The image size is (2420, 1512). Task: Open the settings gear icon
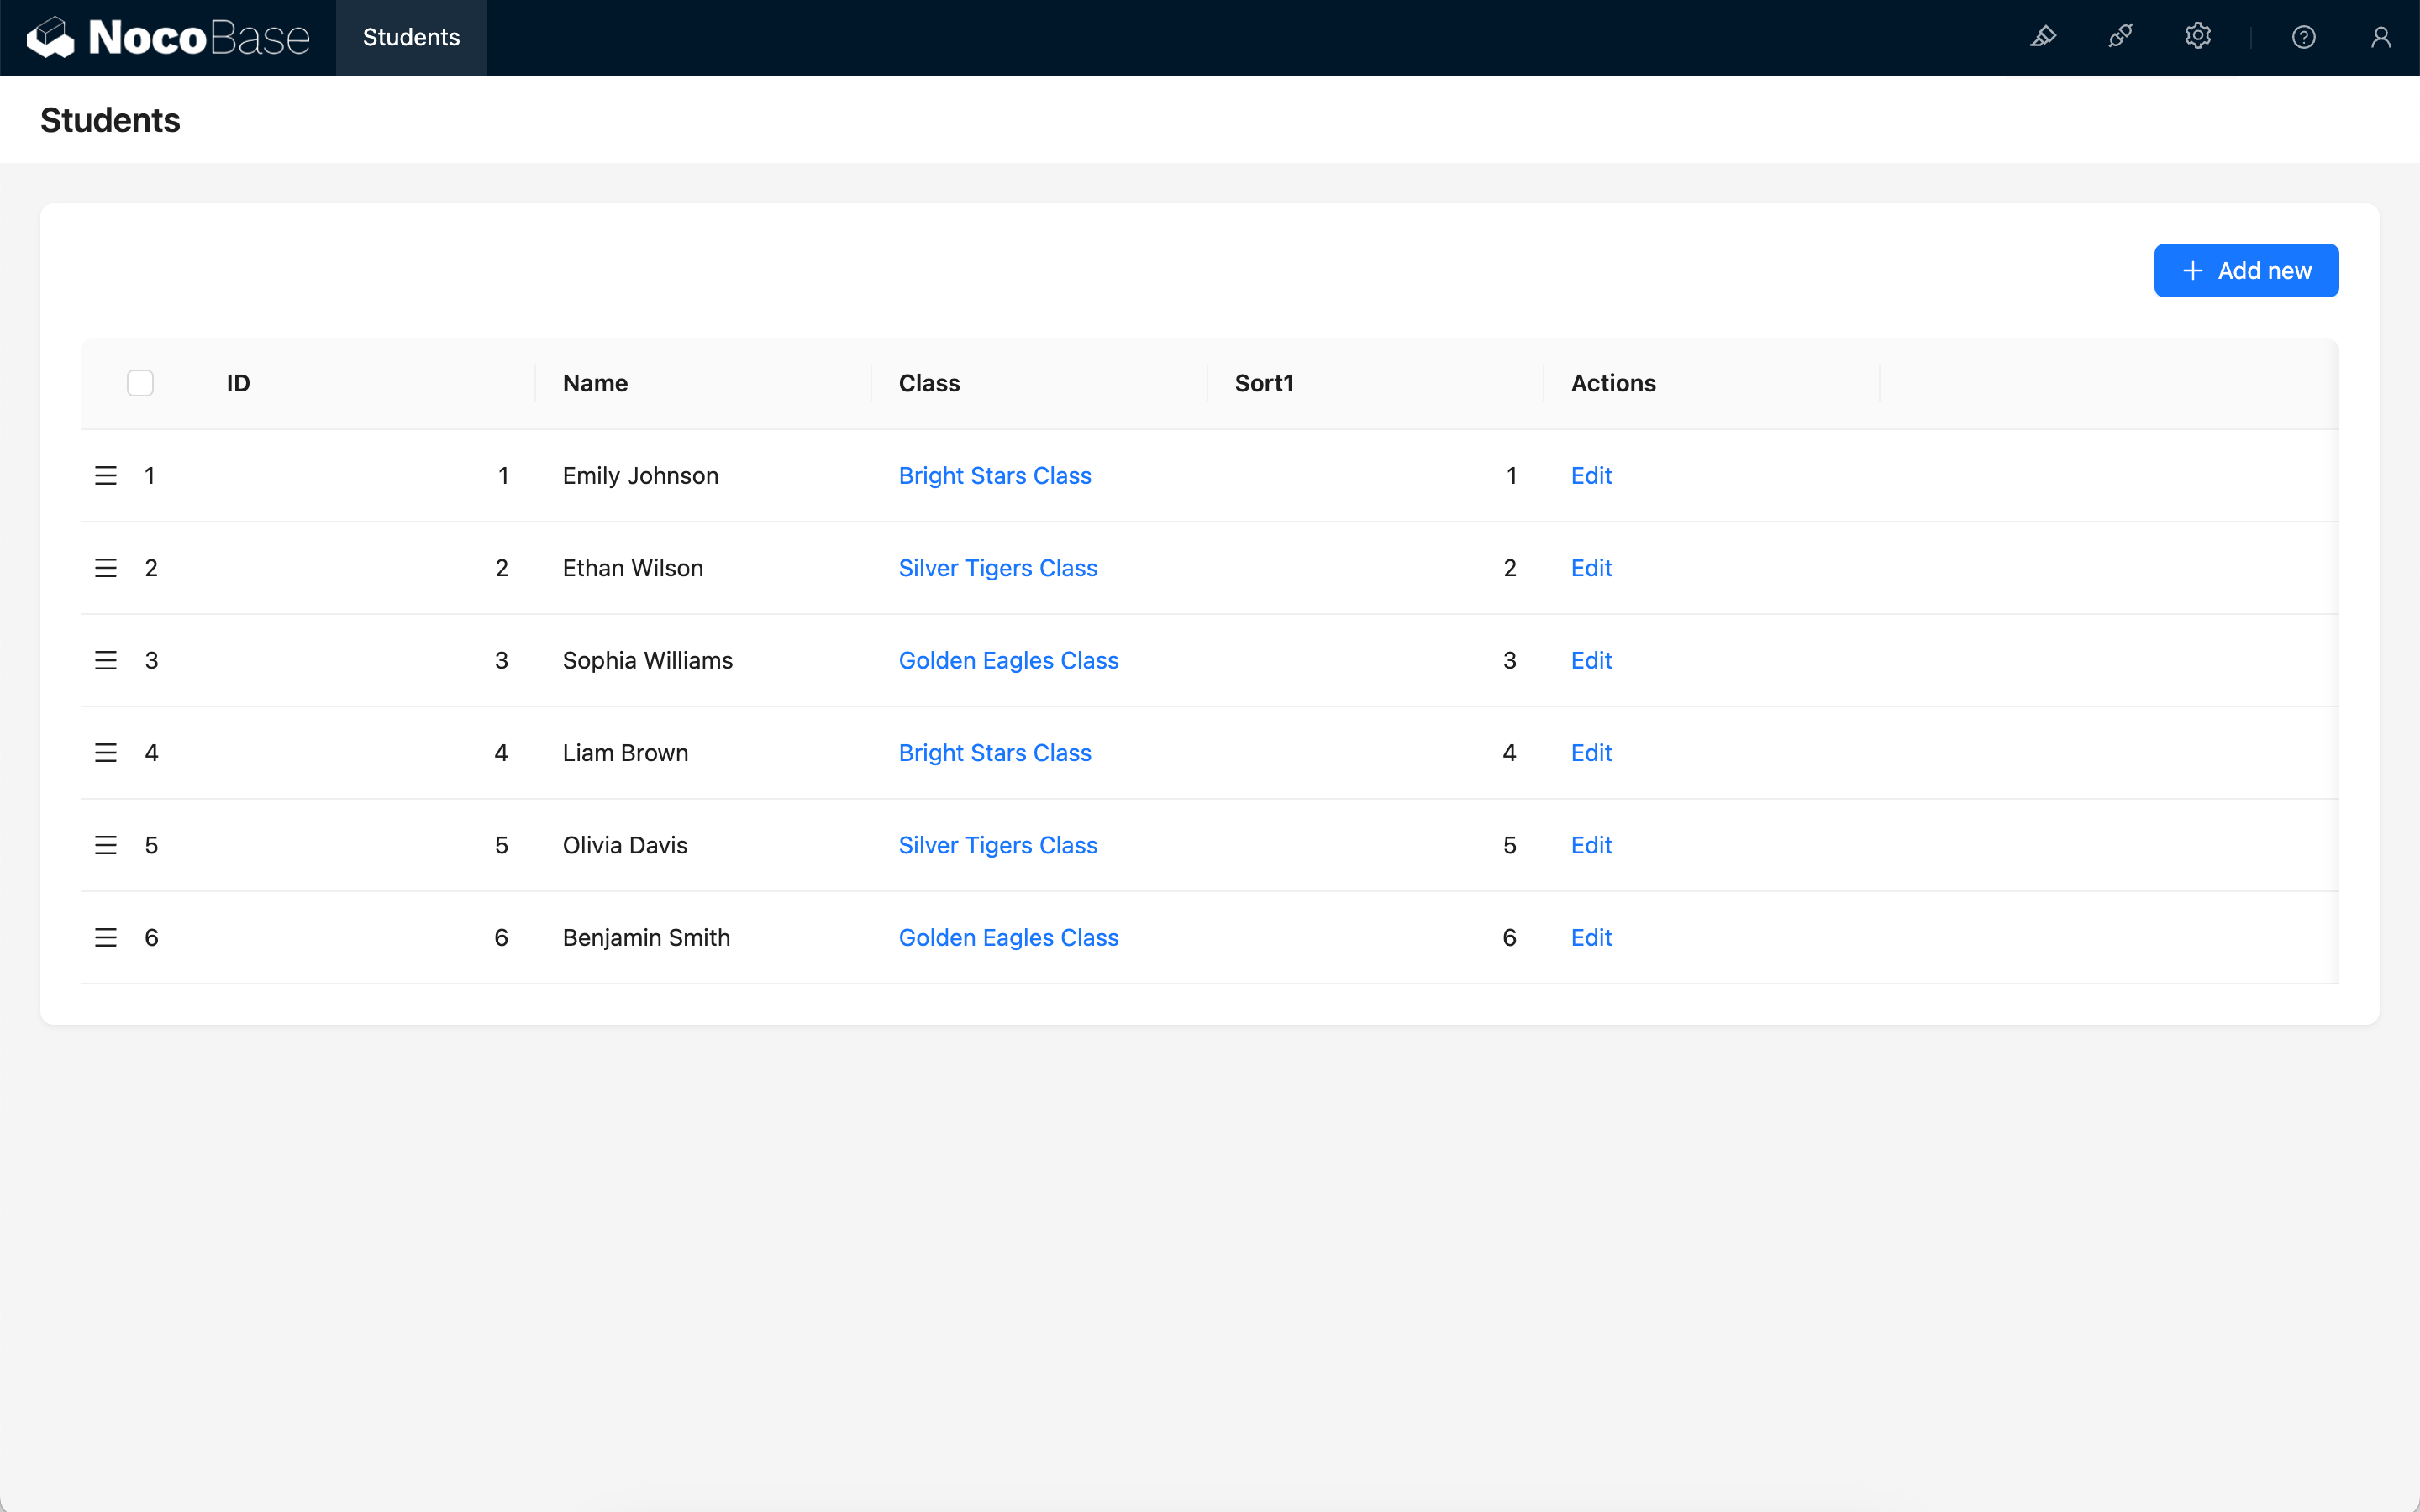(x=2197, y=37)
